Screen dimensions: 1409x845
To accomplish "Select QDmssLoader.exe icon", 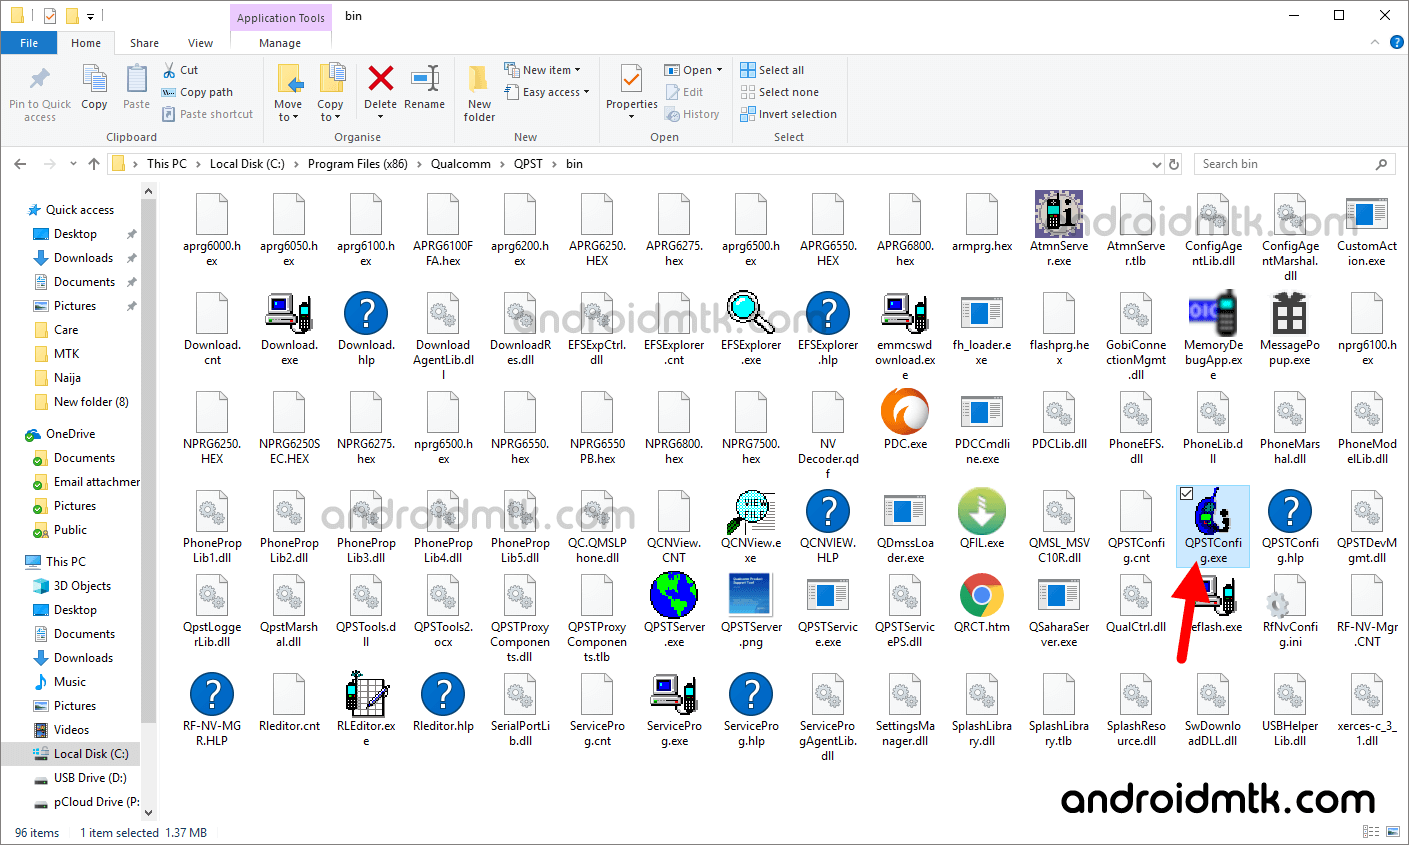I will 905,511.
